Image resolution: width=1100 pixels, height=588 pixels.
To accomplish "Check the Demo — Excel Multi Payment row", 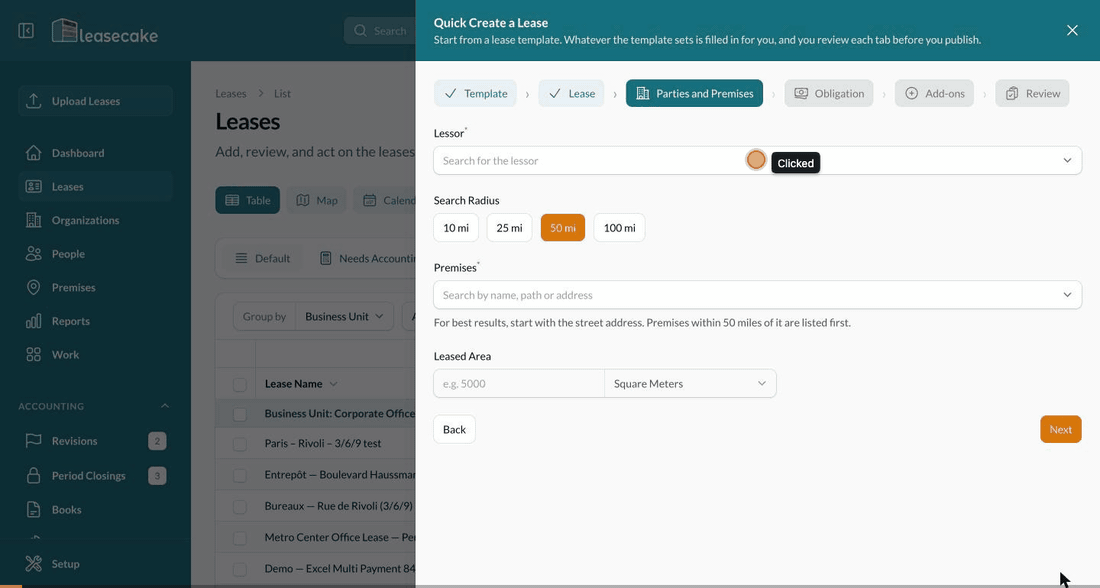I will coord(240,568).
